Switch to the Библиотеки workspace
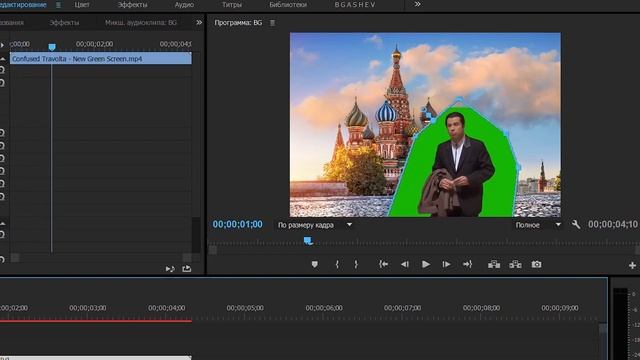The width and height of the screenshot is (640, 360). pos(288,5)
